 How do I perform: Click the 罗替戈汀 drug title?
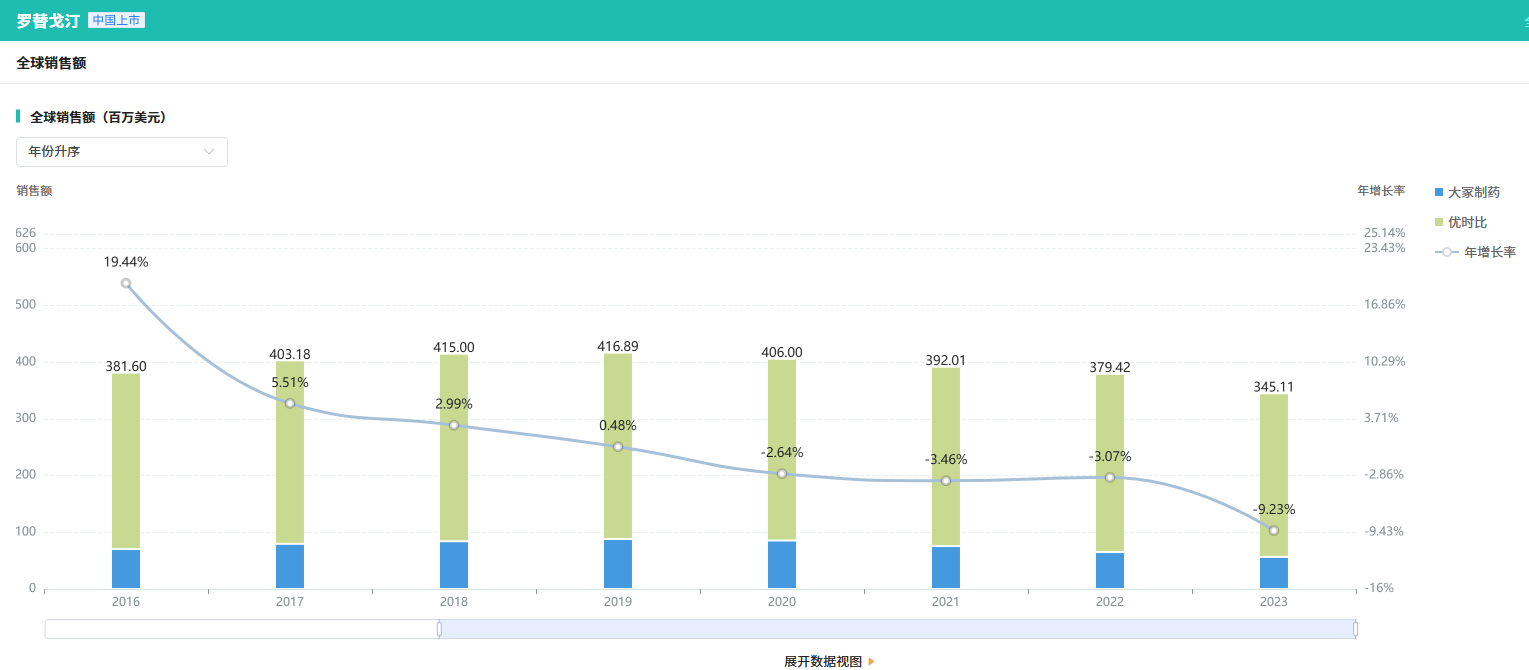tap(47, 21)
